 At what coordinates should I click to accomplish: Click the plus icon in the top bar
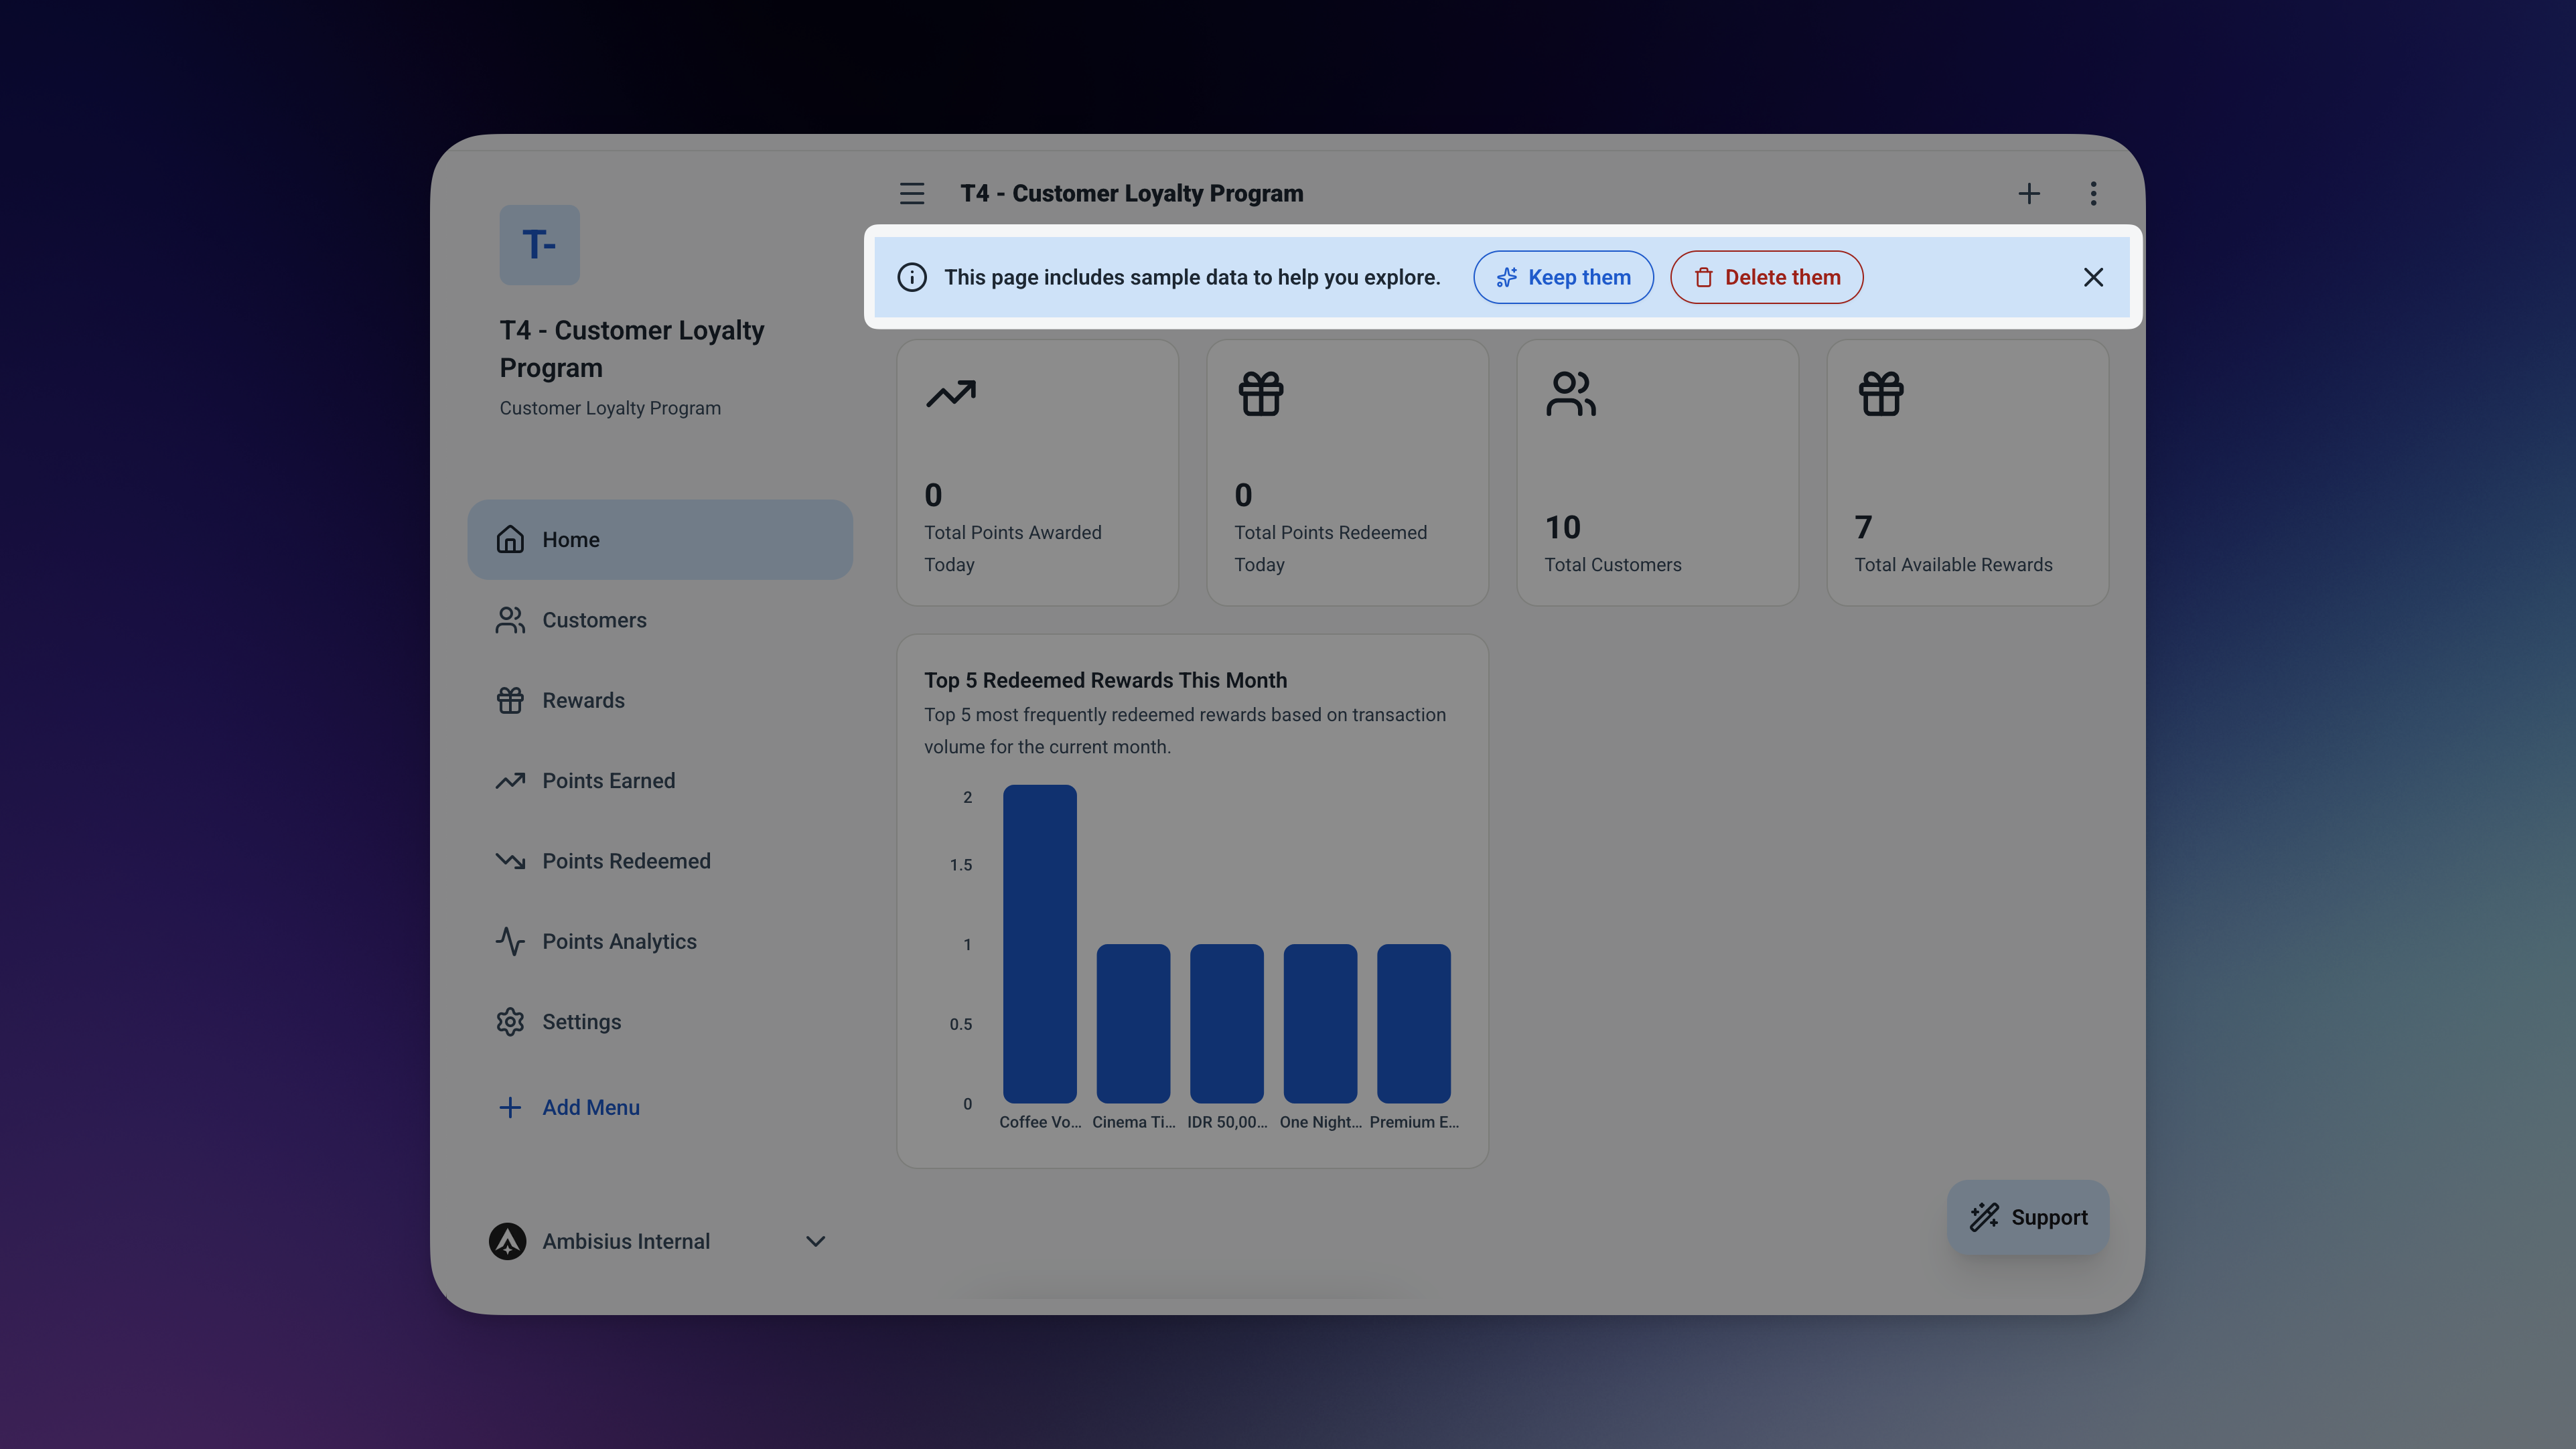pyautogui.click(x=2029, y=193)
